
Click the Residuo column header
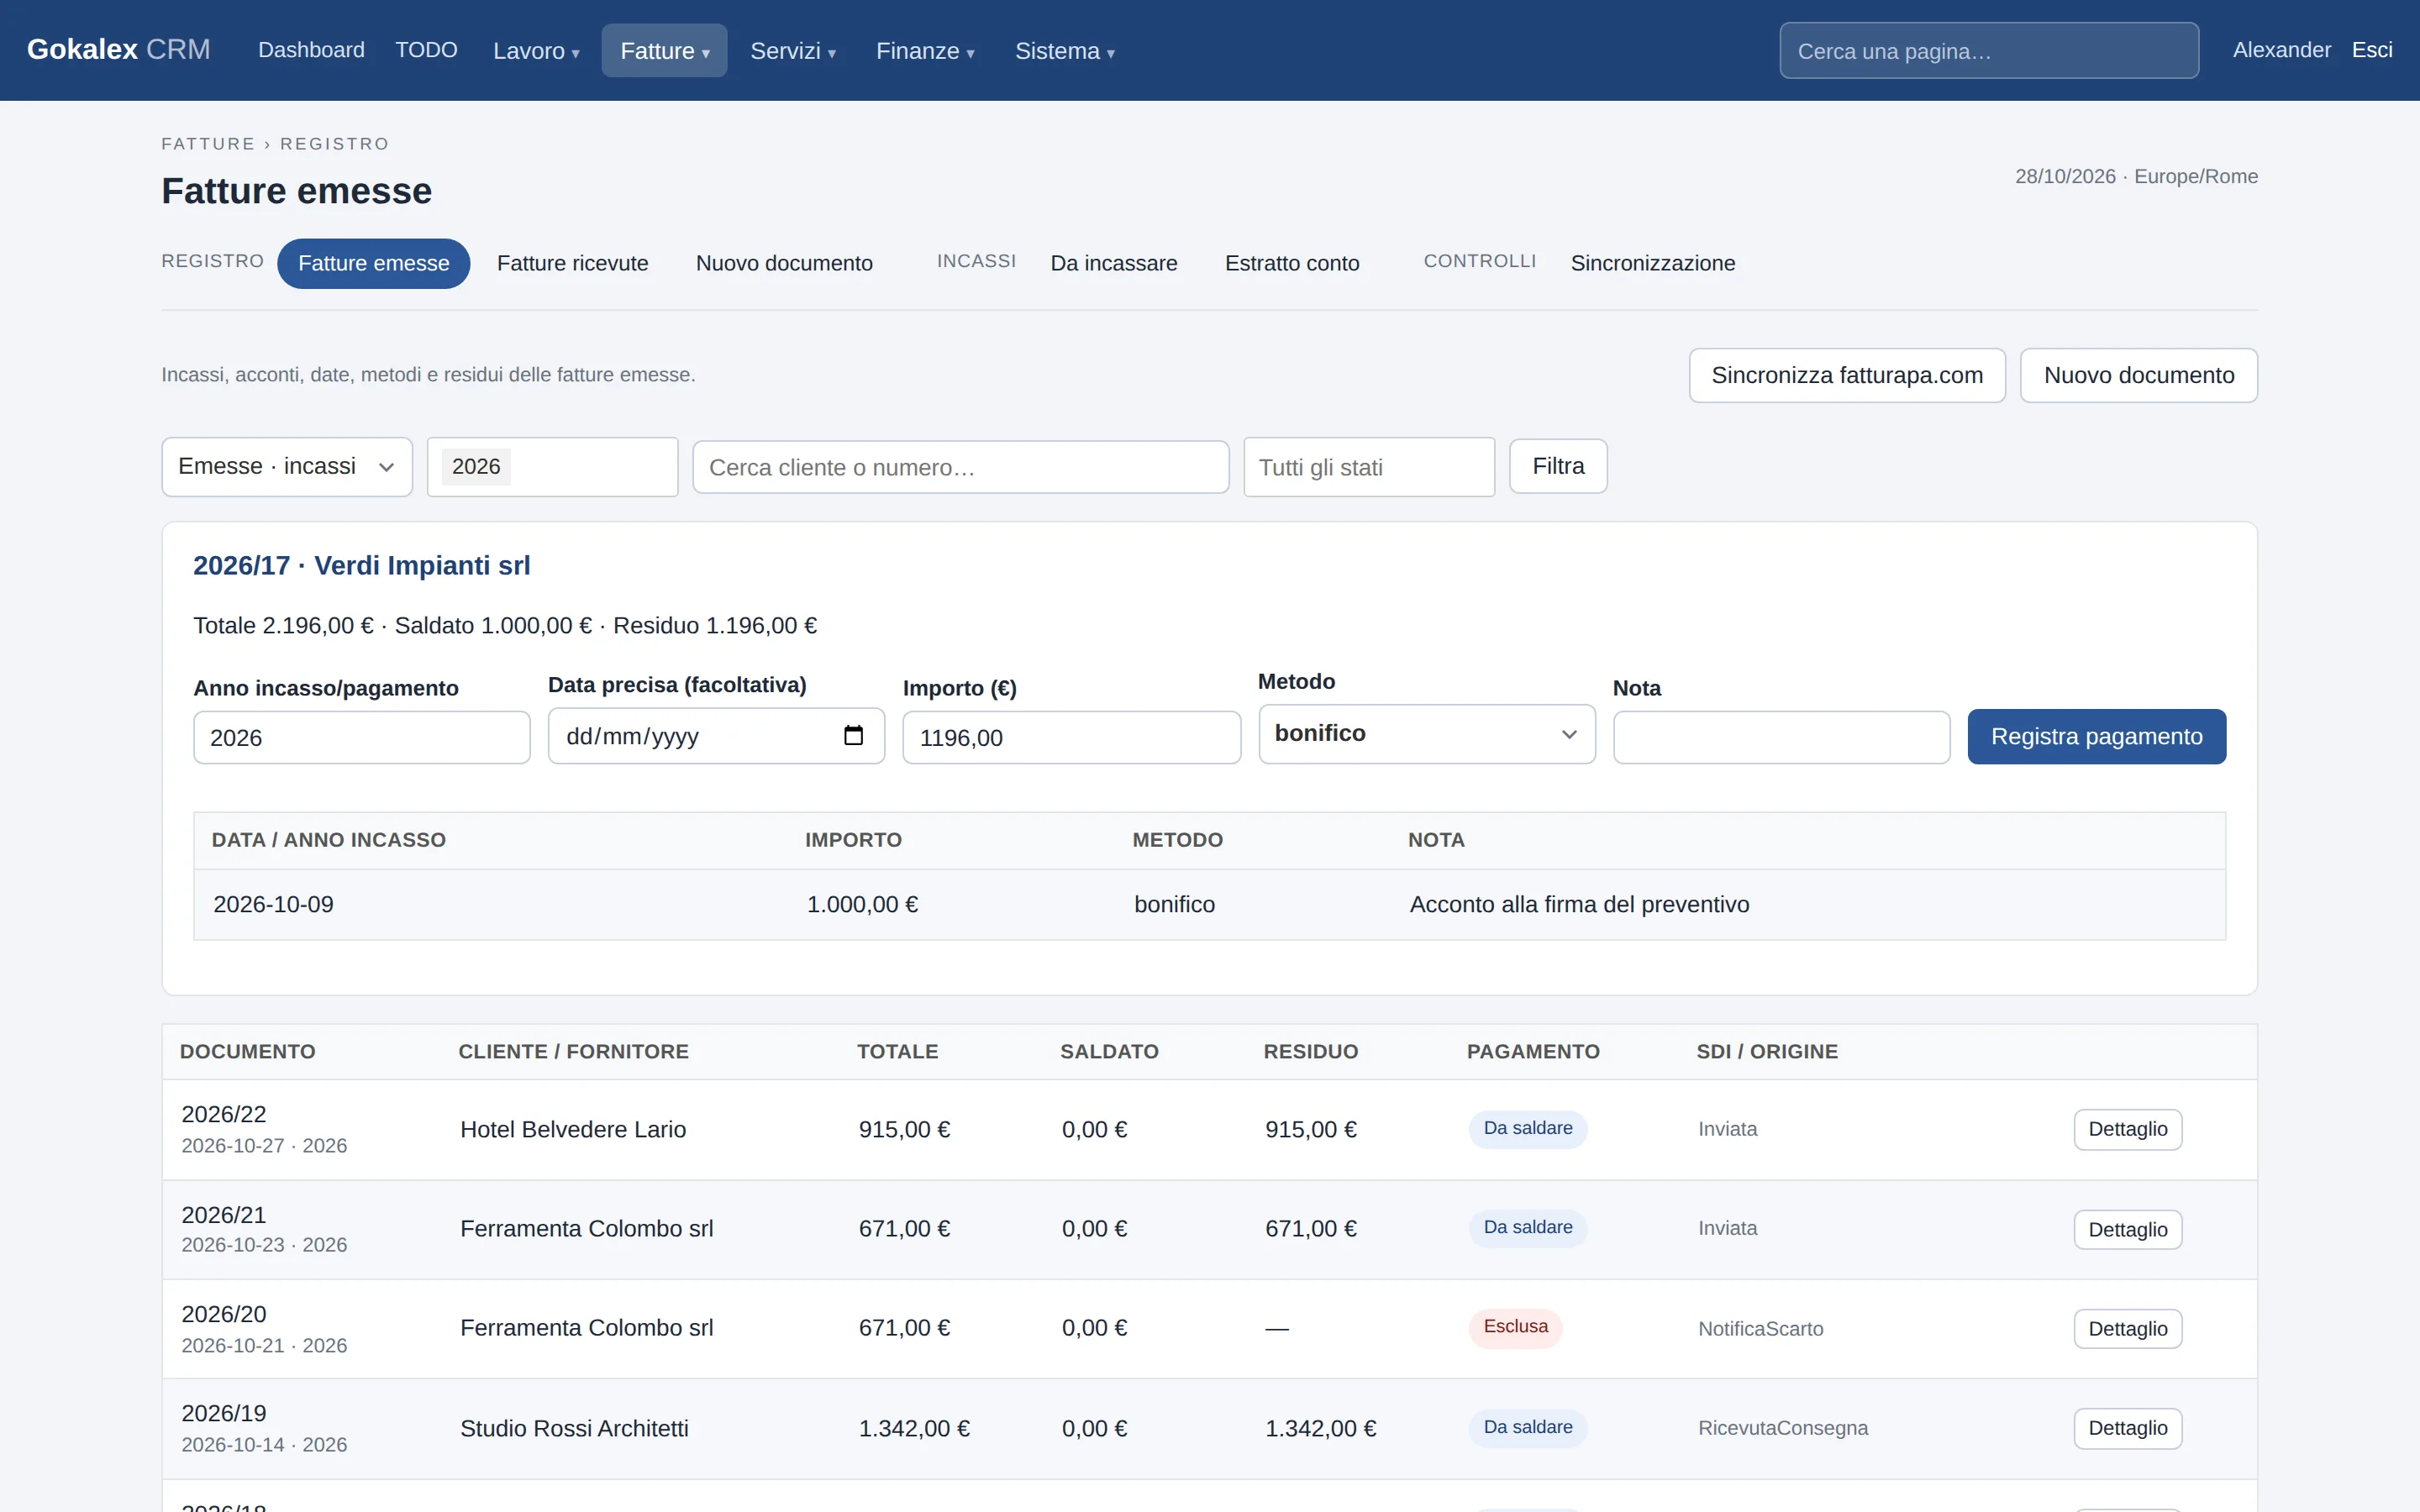coord(1310,1051)
